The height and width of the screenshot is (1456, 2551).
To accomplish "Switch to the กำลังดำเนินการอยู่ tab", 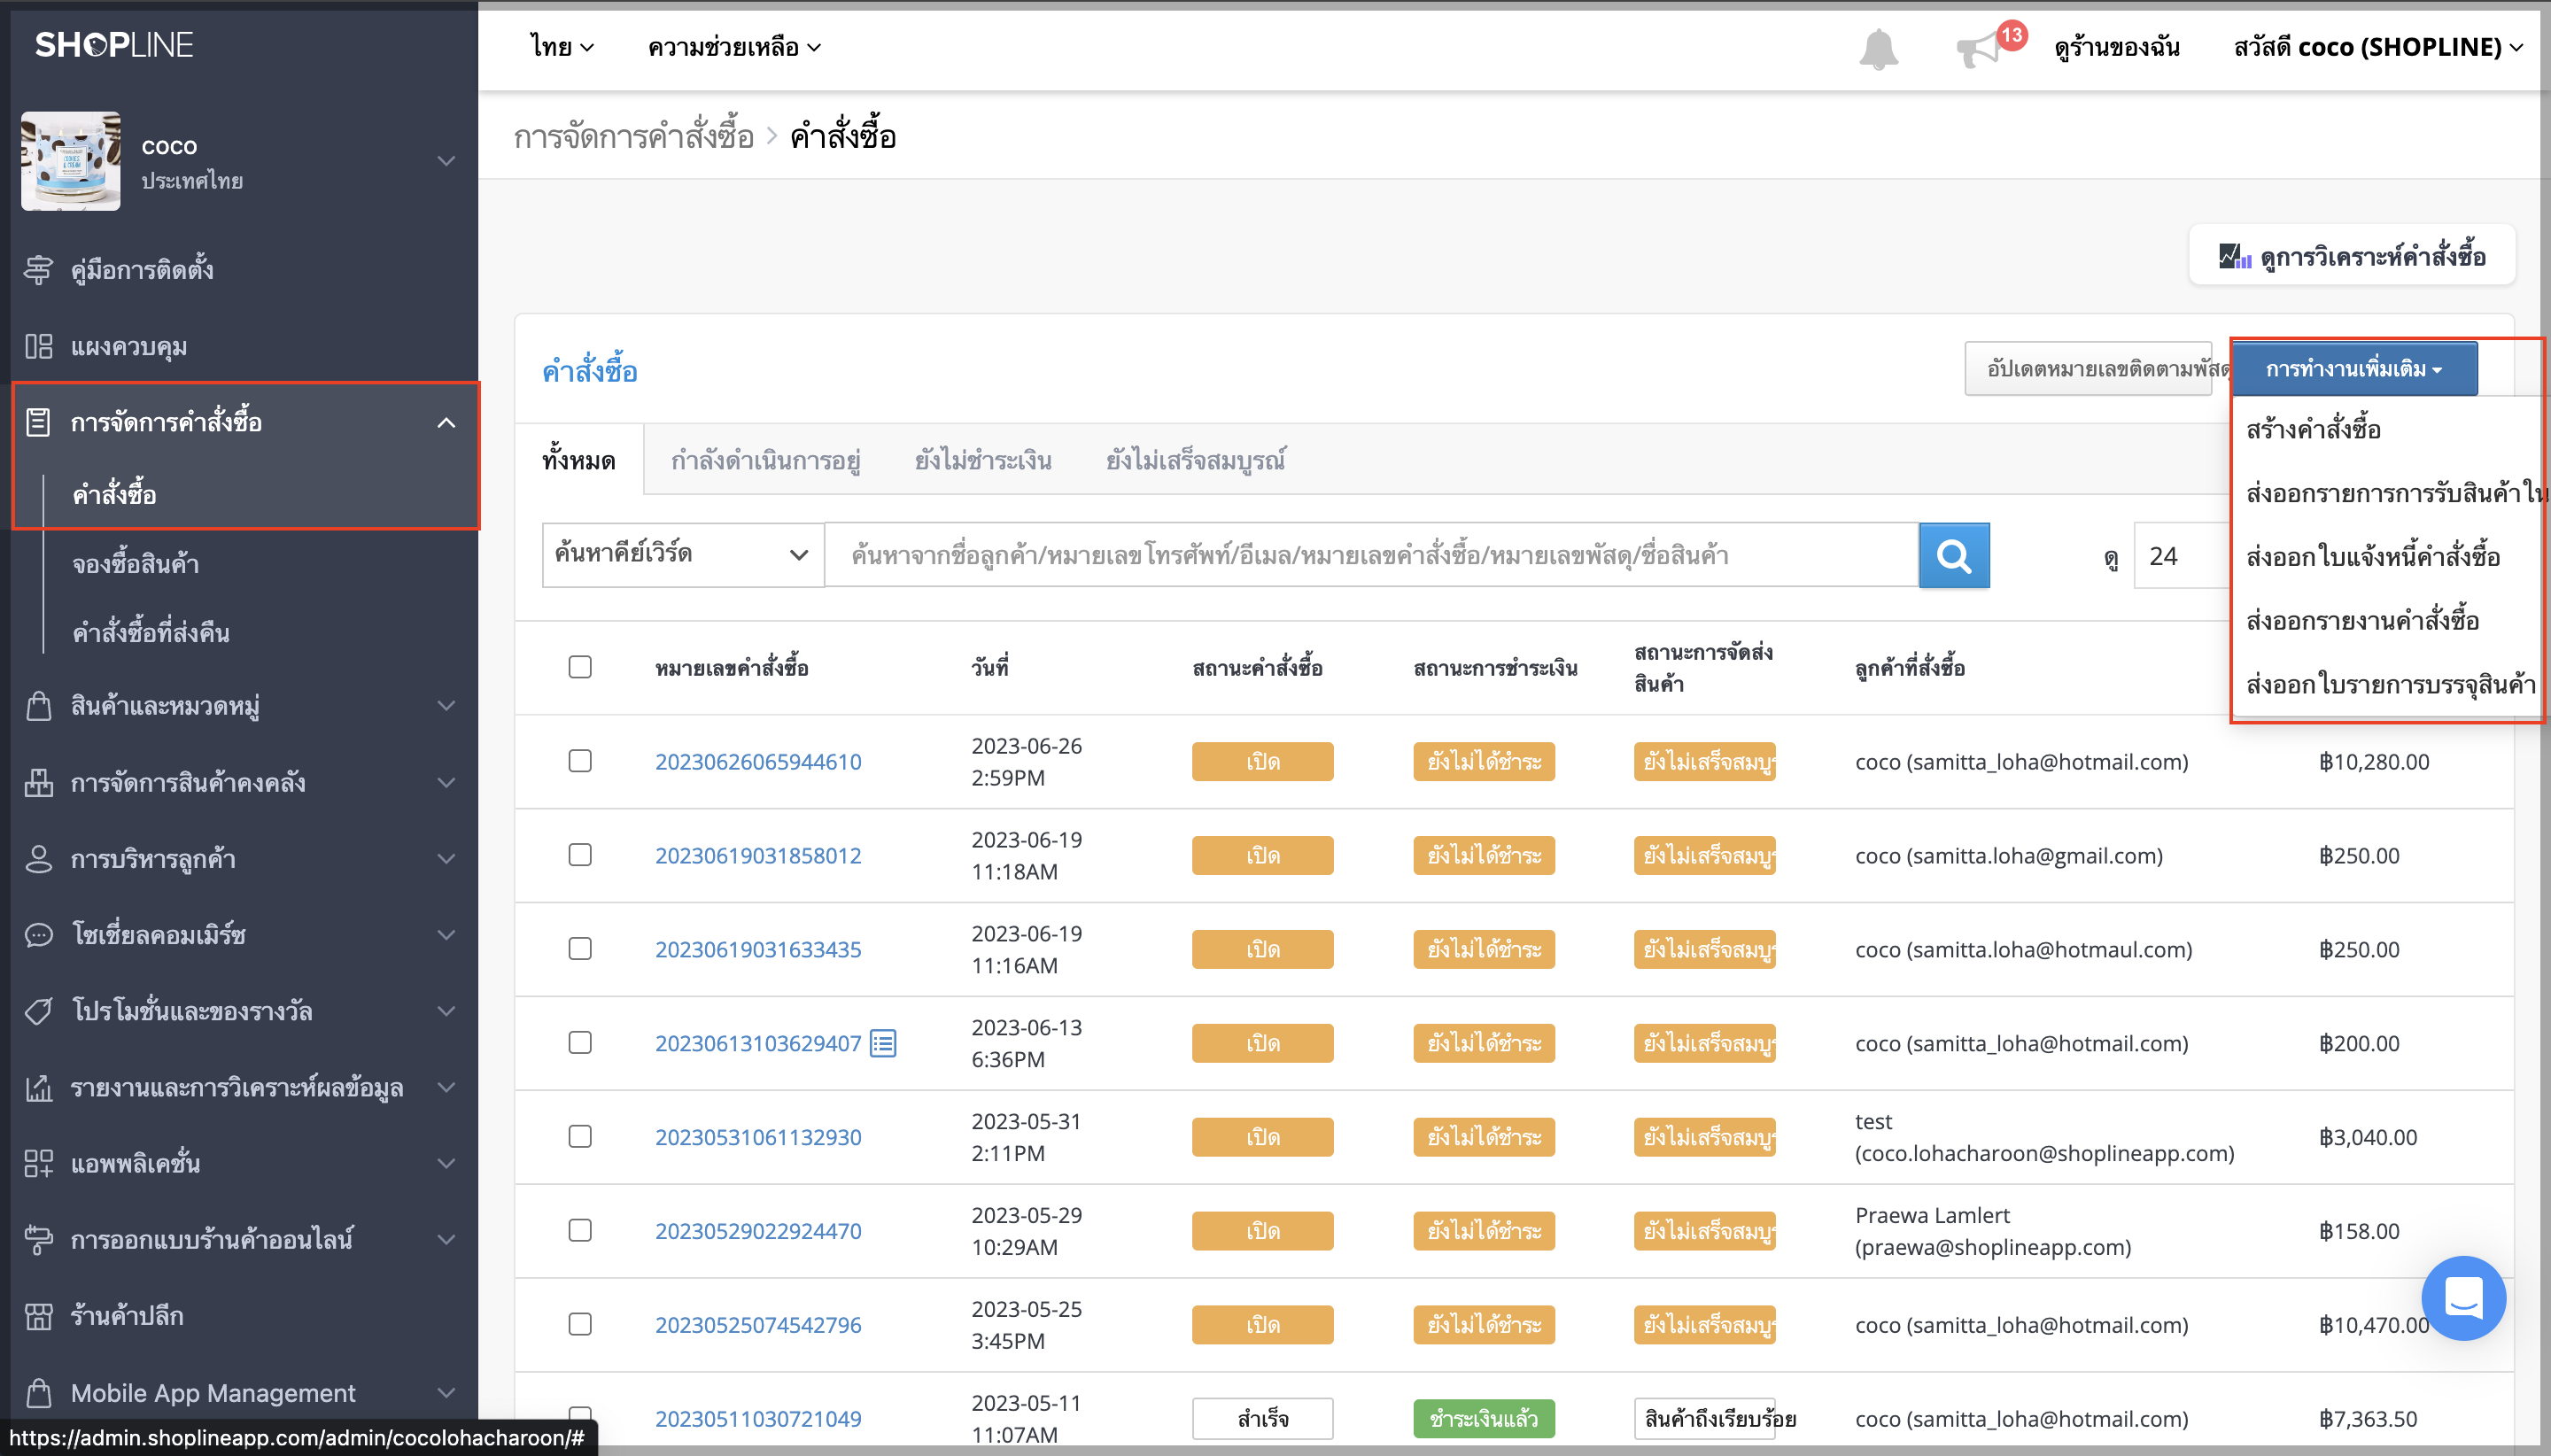I will (x=765, y=461).
